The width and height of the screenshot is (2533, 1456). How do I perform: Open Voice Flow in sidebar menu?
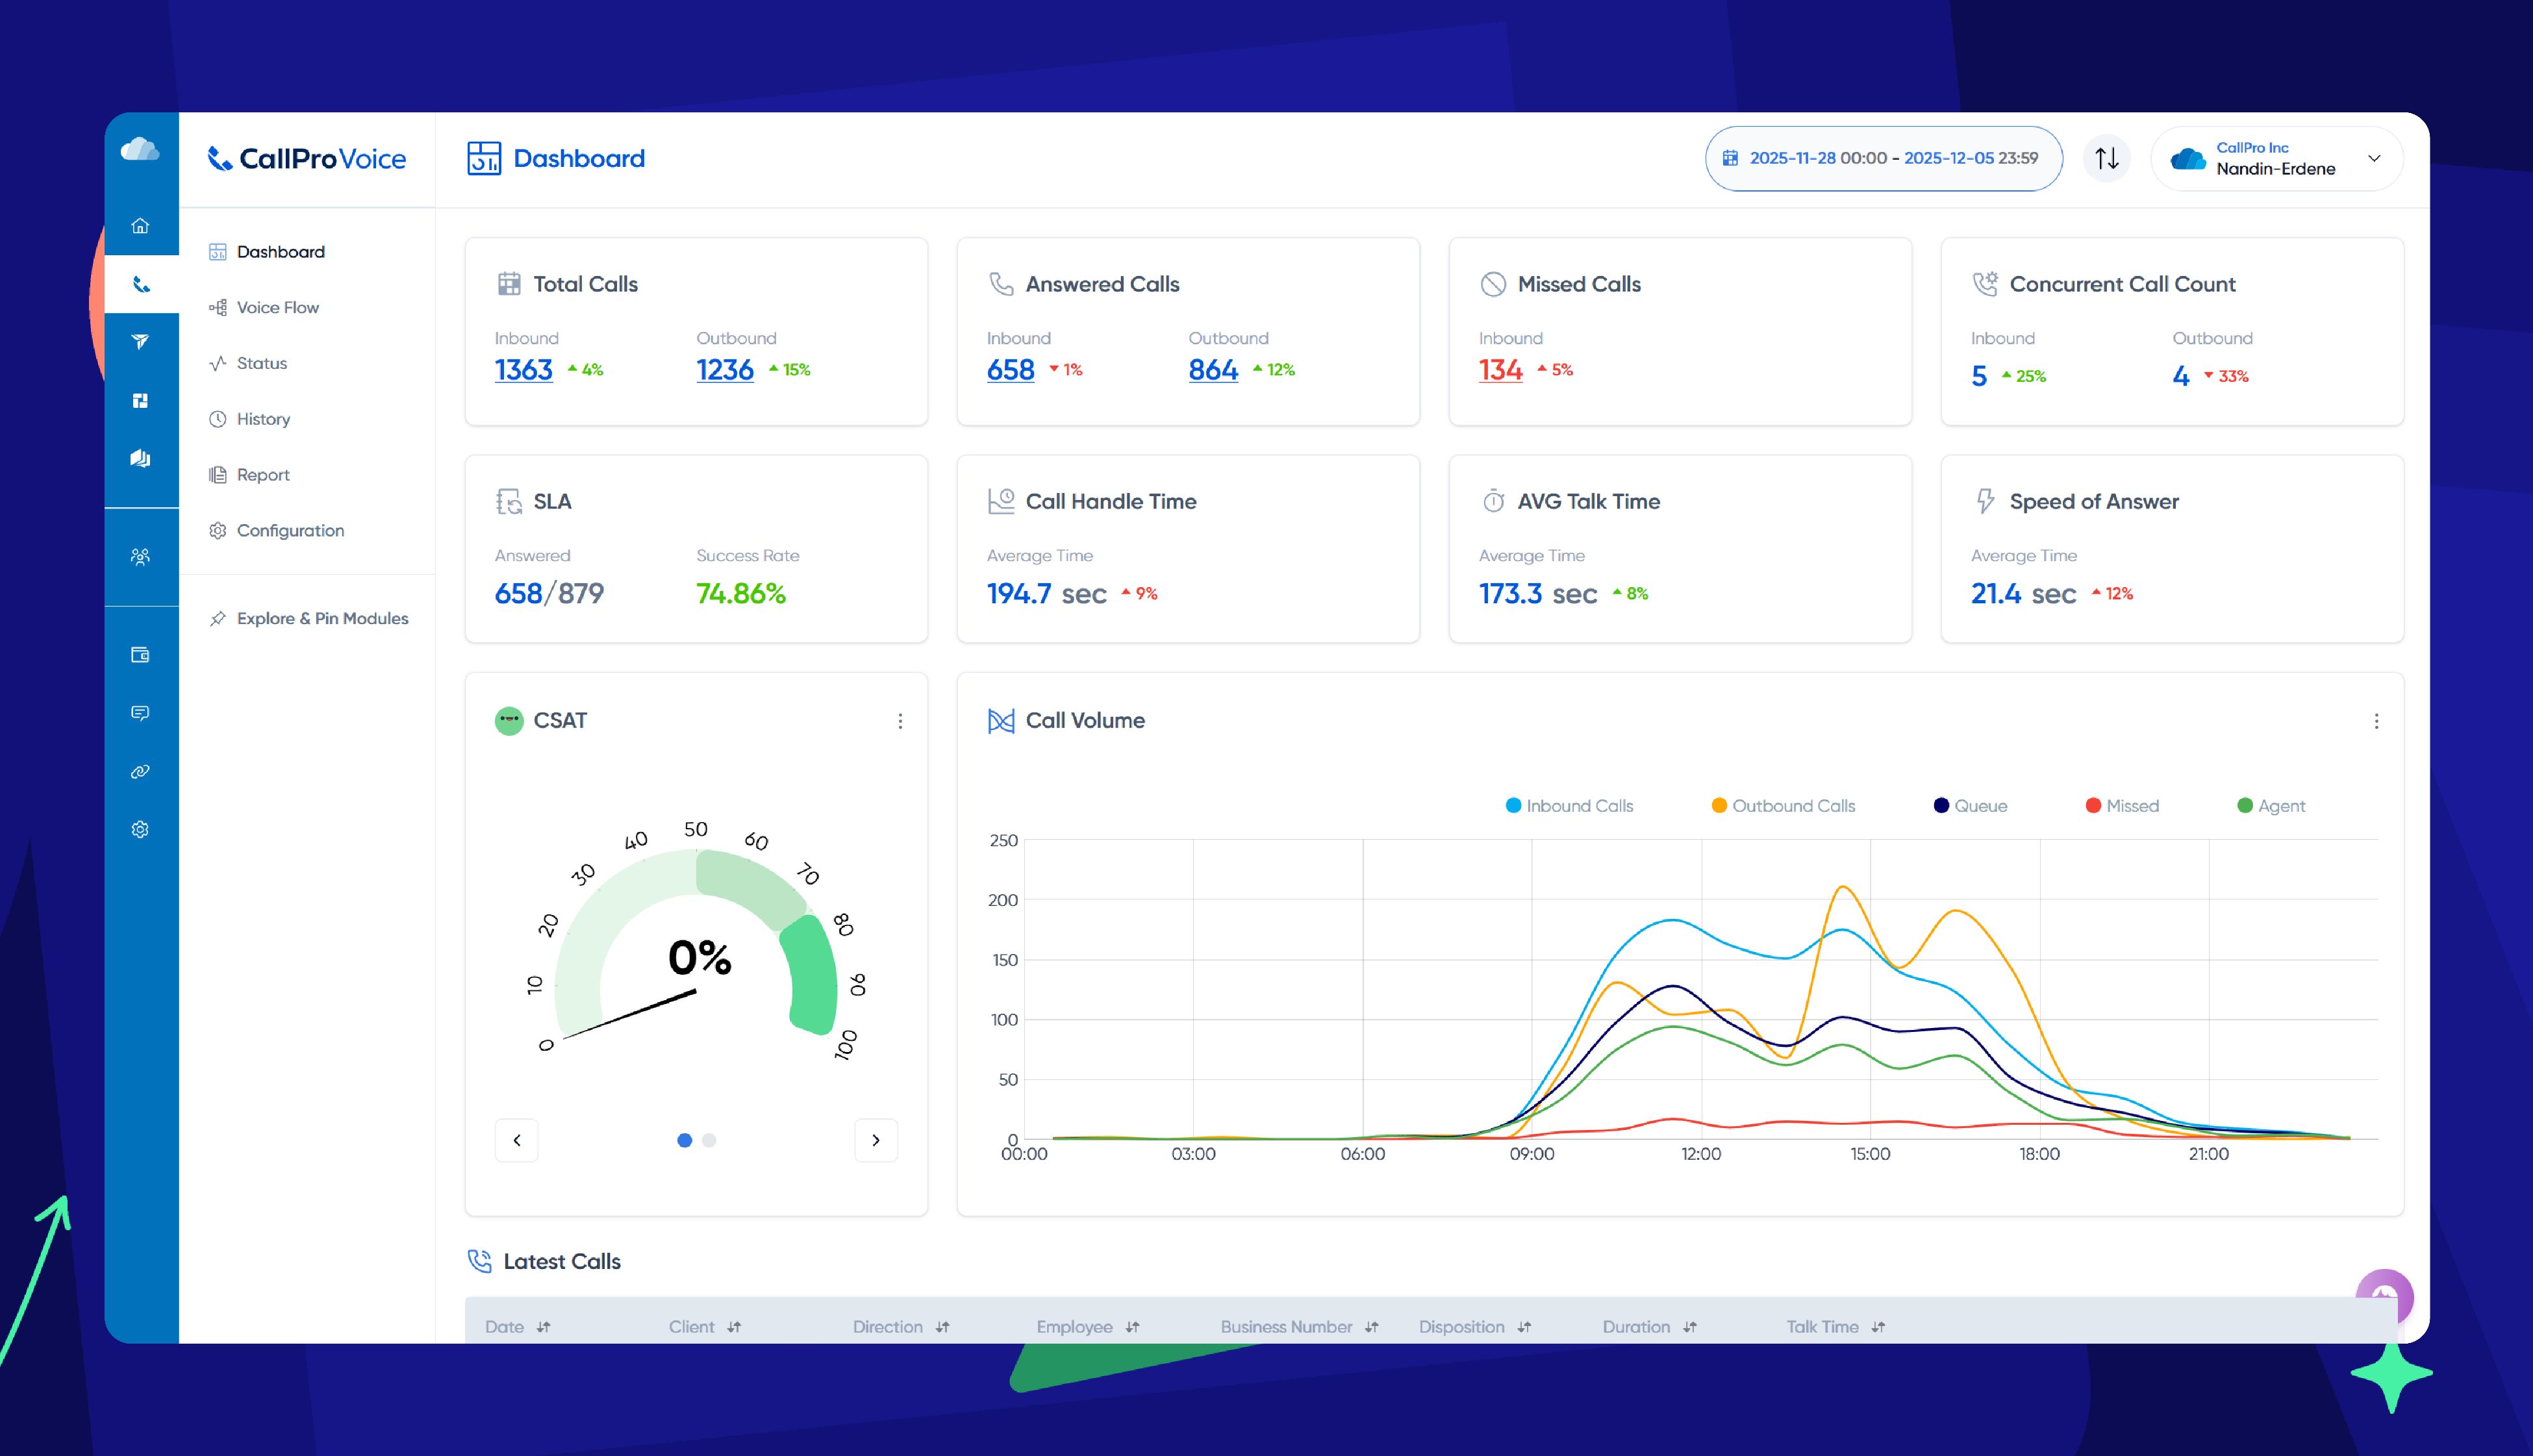coord(277,308)
